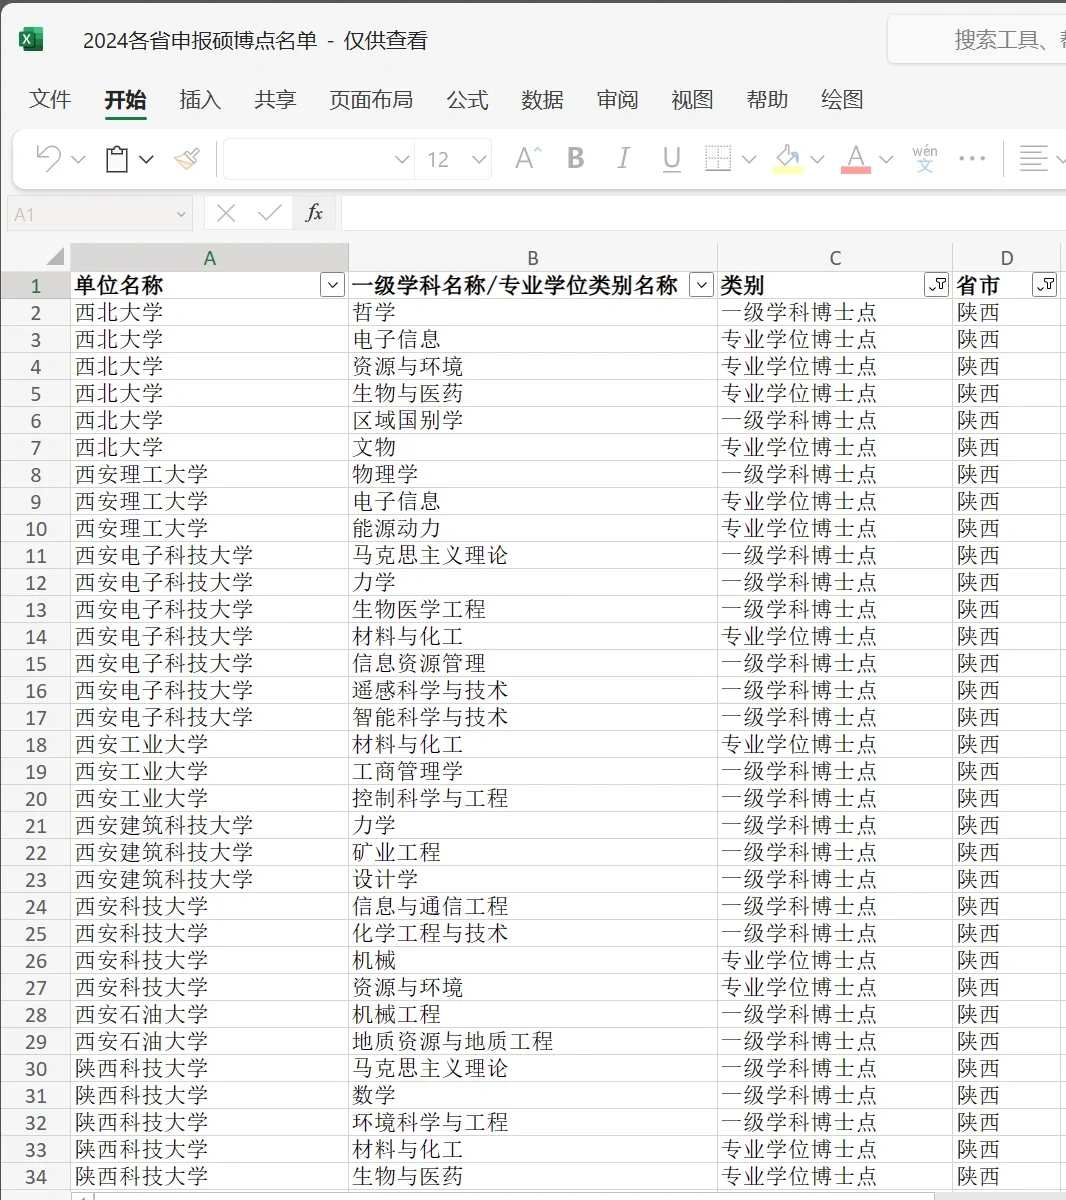1066x1200 pixels.
Task: Open the Undo history dropdown arrow
Action: (x=79, y=159)
